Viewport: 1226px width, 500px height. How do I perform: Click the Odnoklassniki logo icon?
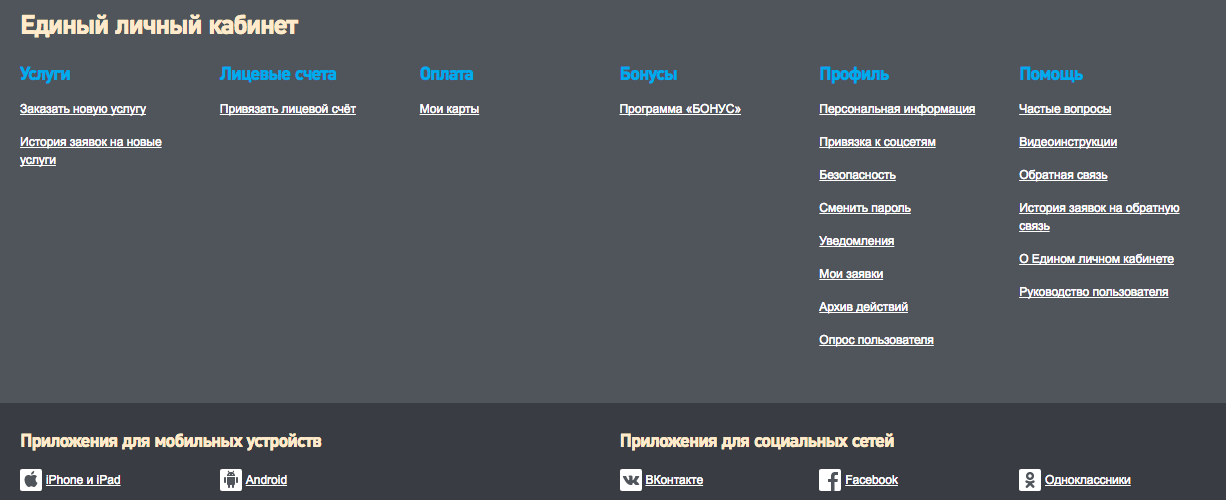[x=1030, y=480]
